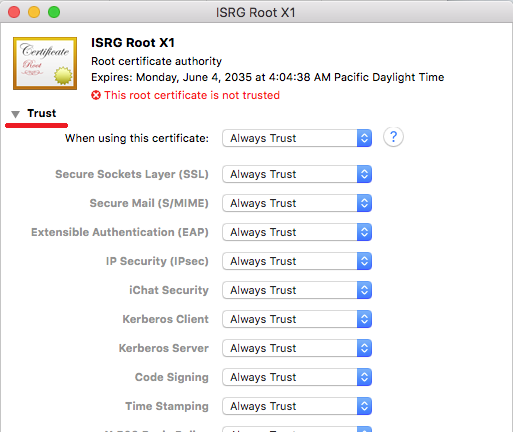The width and height of the screenshot is (513, 432).
Task: Click the 'Time Stamping' label
Action: [167, 406]
